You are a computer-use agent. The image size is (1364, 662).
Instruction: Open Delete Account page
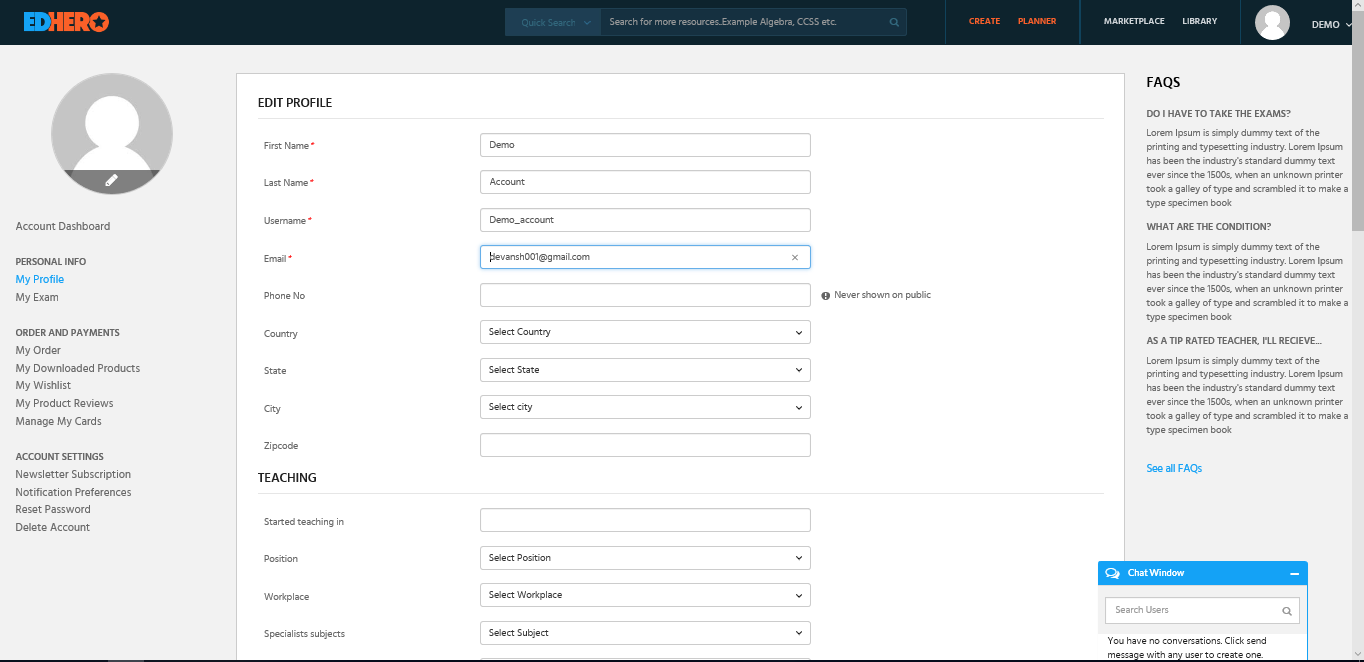click(53, 528)
